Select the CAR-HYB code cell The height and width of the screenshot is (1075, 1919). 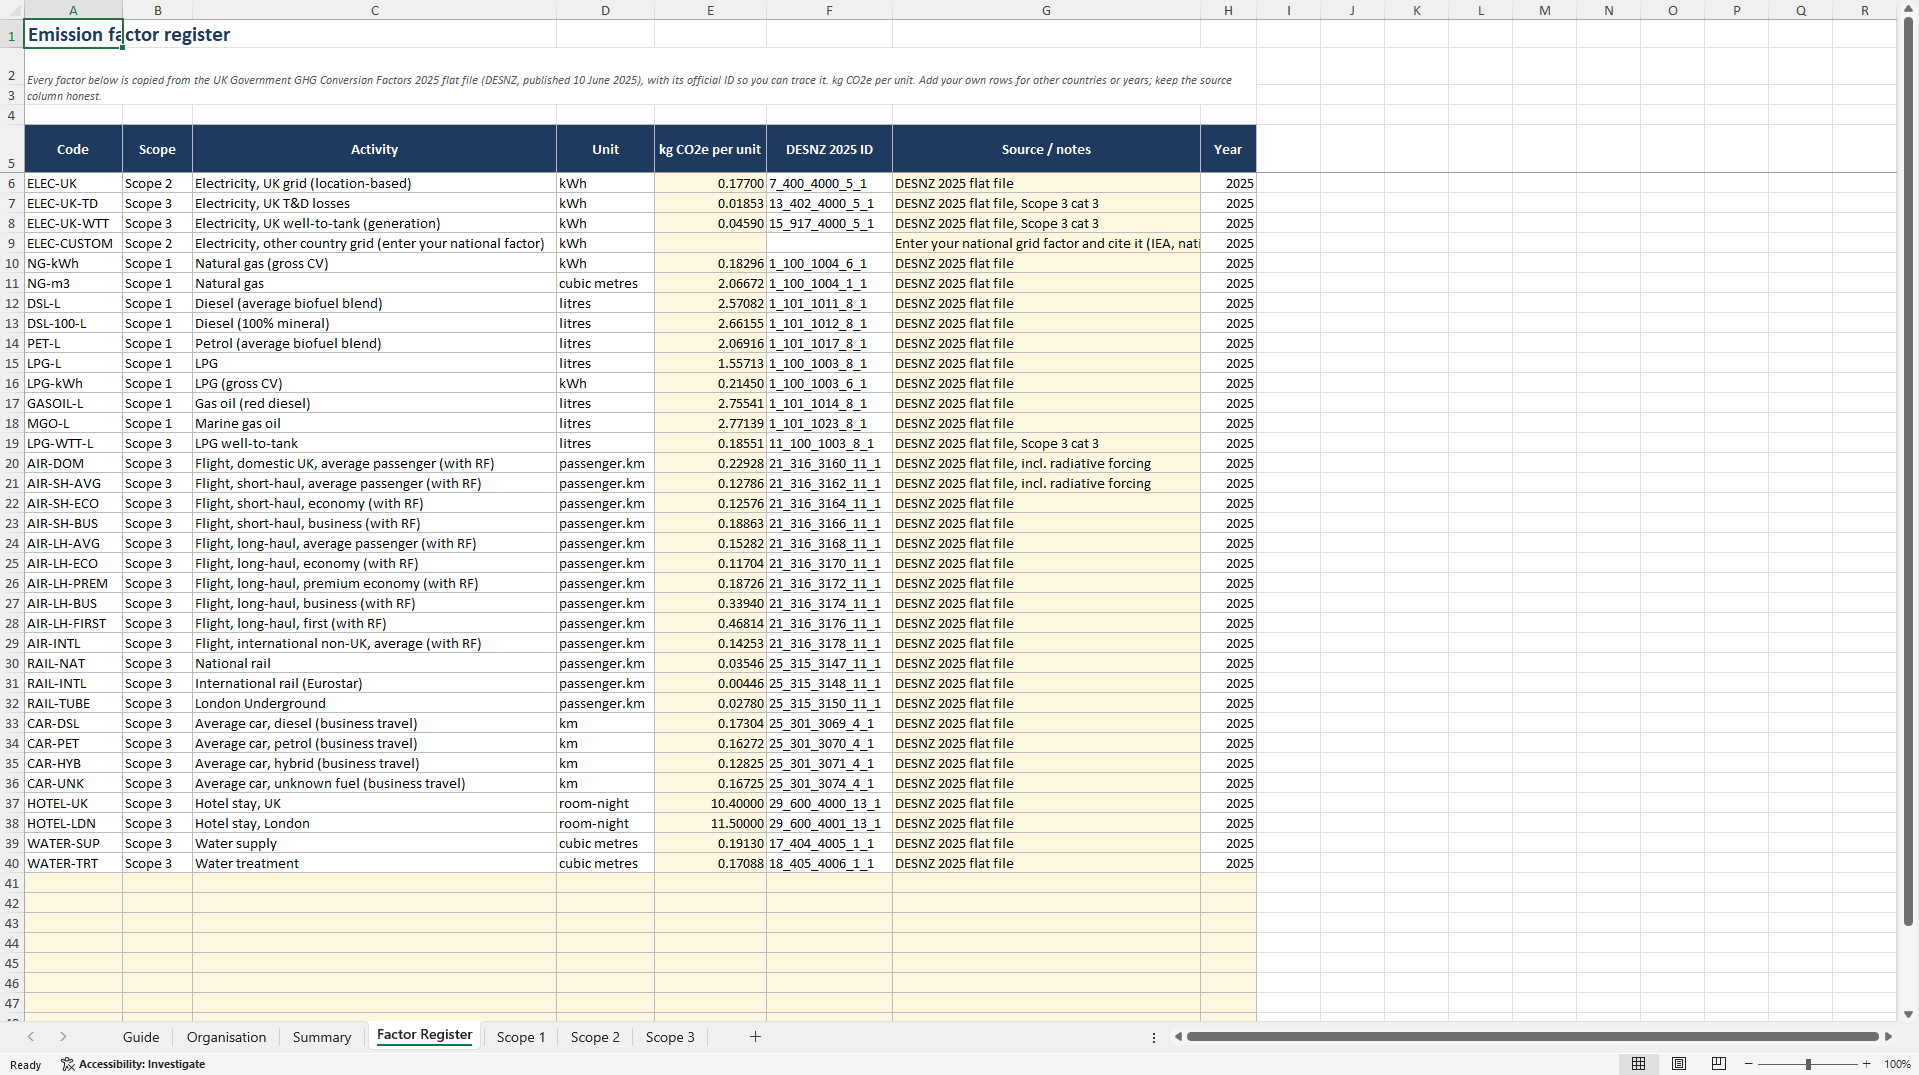click(x=73, y=763)
